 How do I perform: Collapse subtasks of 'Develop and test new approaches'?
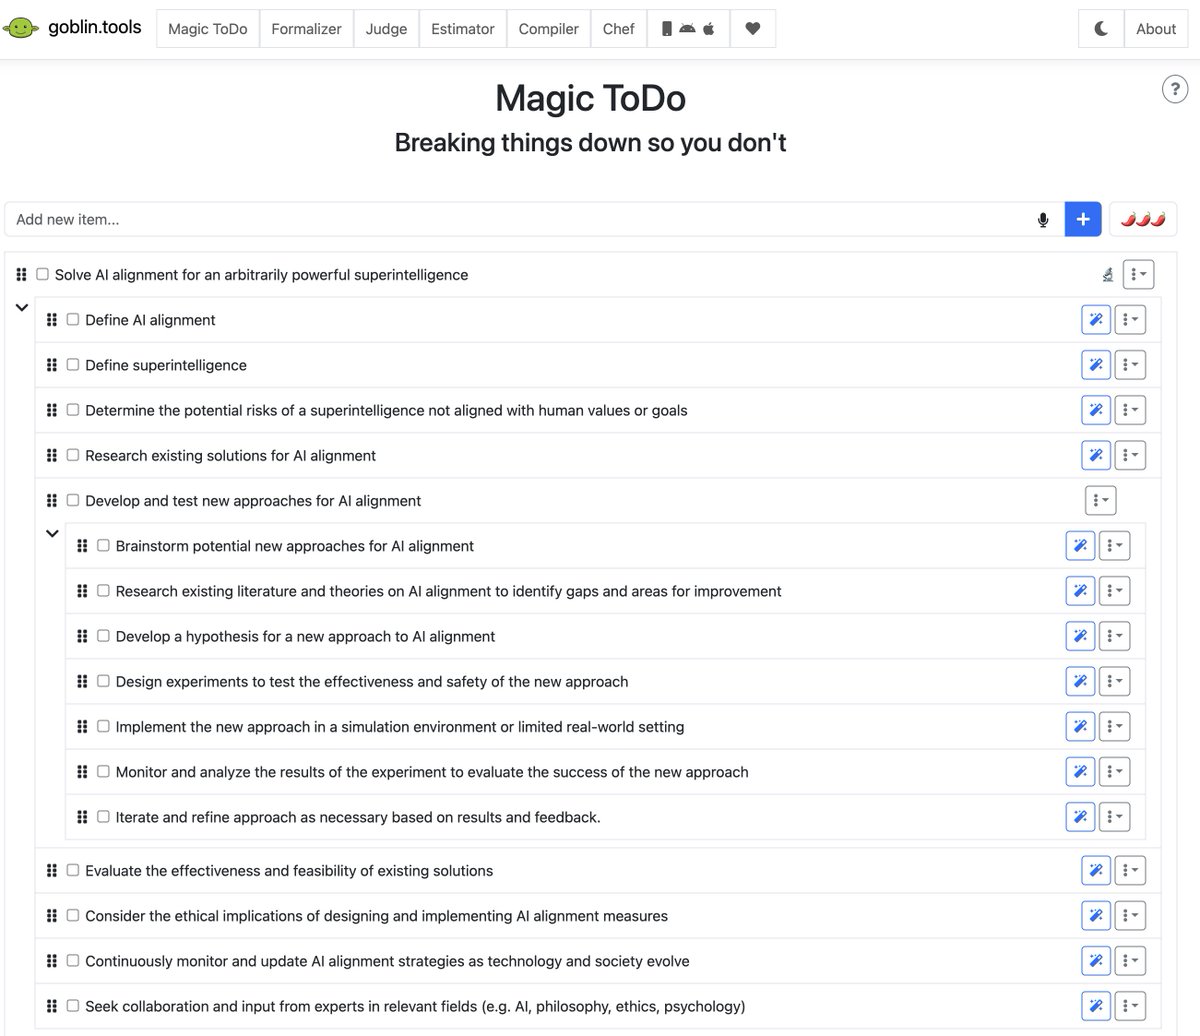tap(52, 534)
